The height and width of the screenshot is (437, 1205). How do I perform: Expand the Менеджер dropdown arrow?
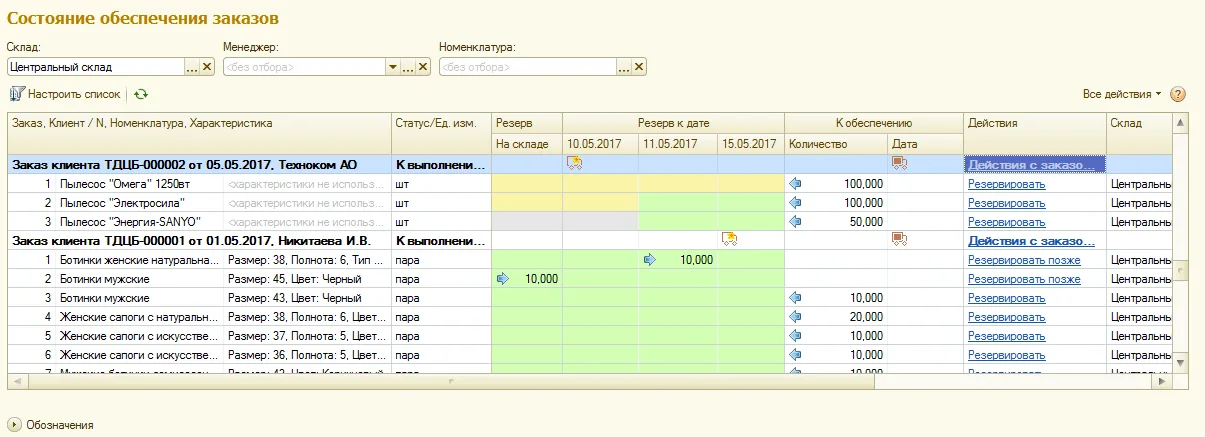coord(392,67)
